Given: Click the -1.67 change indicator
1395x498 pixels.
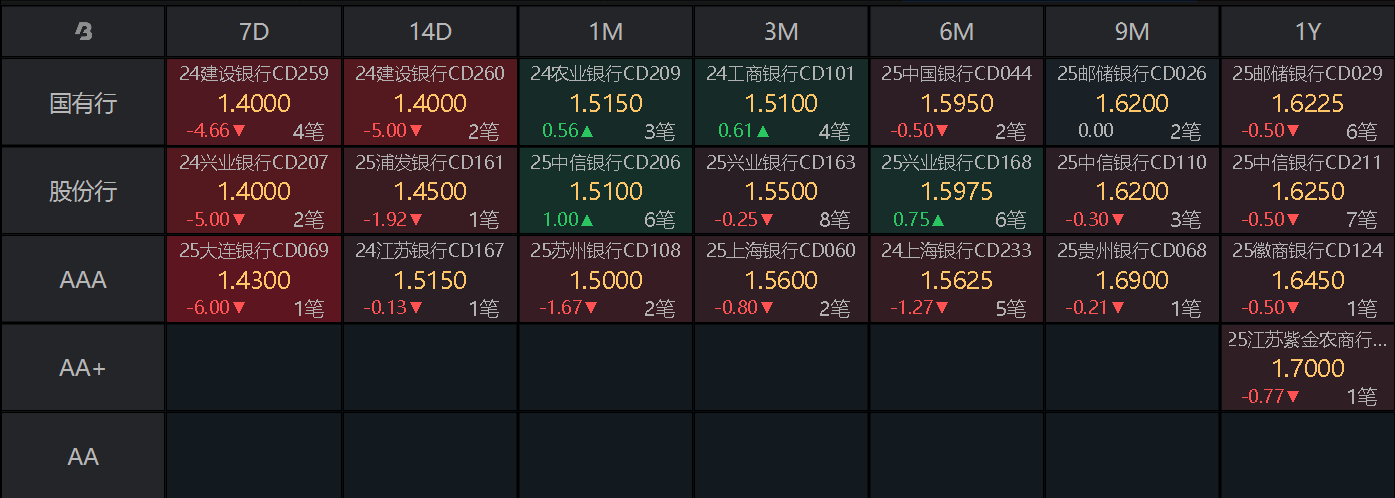Looking at the screenshot, I should (568, 308).
